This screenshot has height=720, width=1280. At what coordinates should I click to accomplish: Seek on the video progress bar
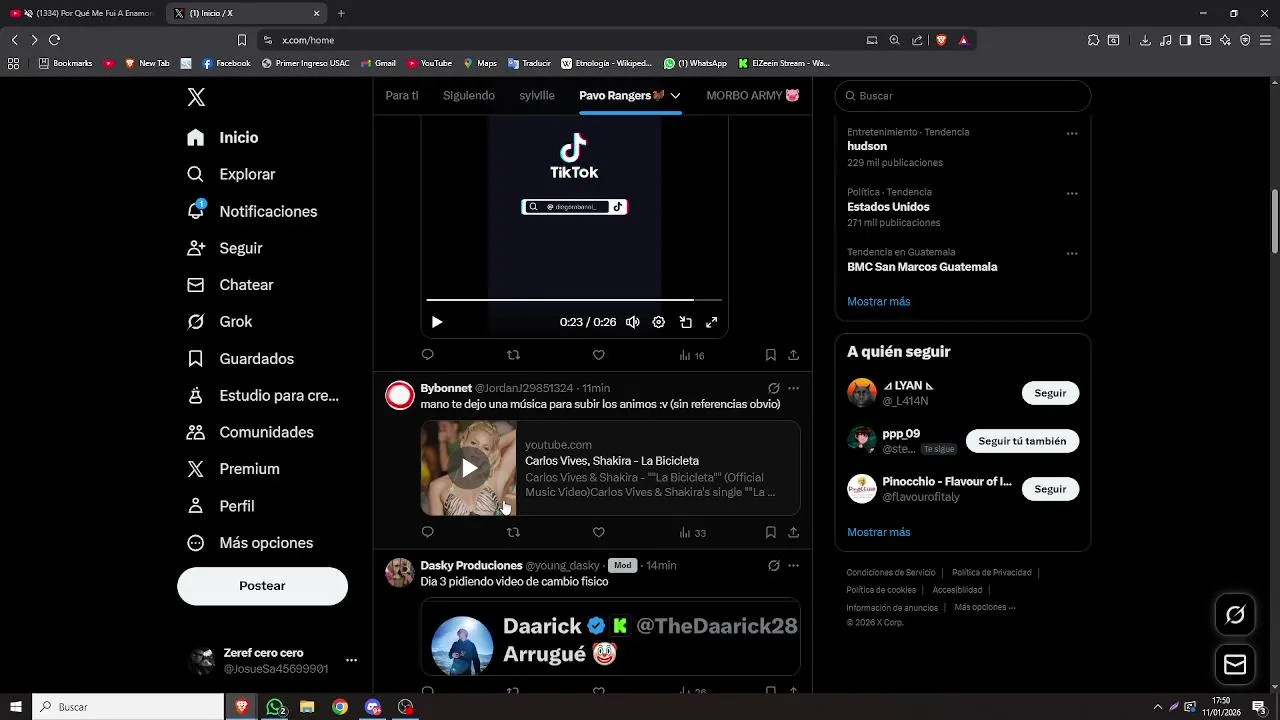tap(574, 299)
